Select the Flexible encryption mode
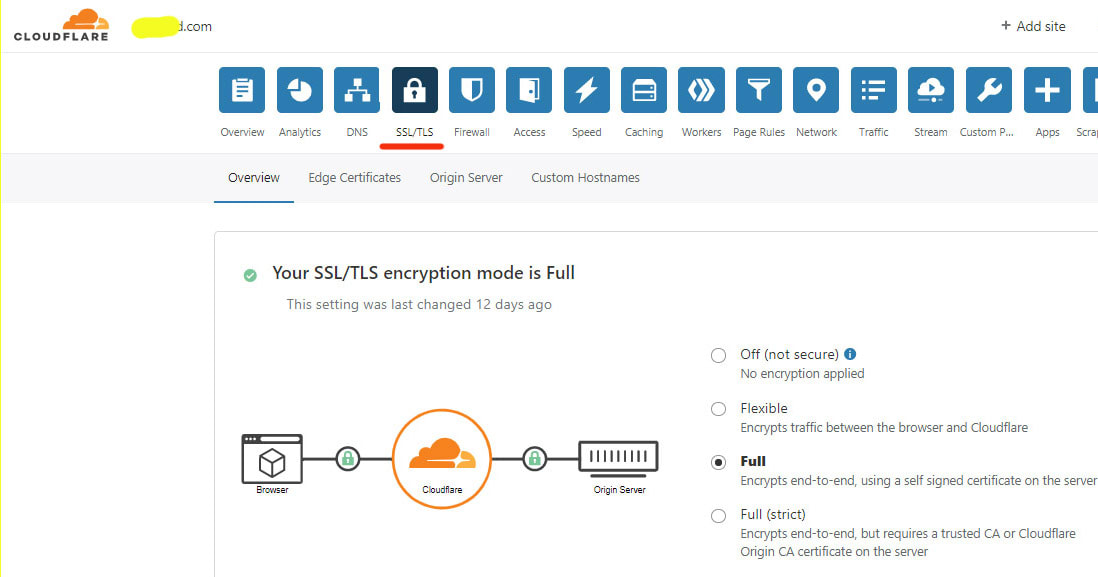Viewport: 1098px width, 577px height. [x=718, y=408]
